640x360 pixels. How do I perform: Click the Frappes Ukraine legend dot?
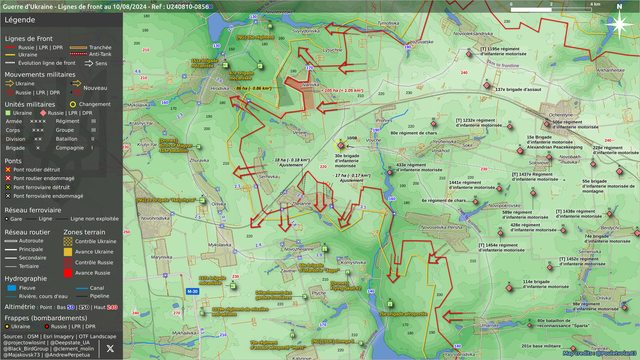7,327
